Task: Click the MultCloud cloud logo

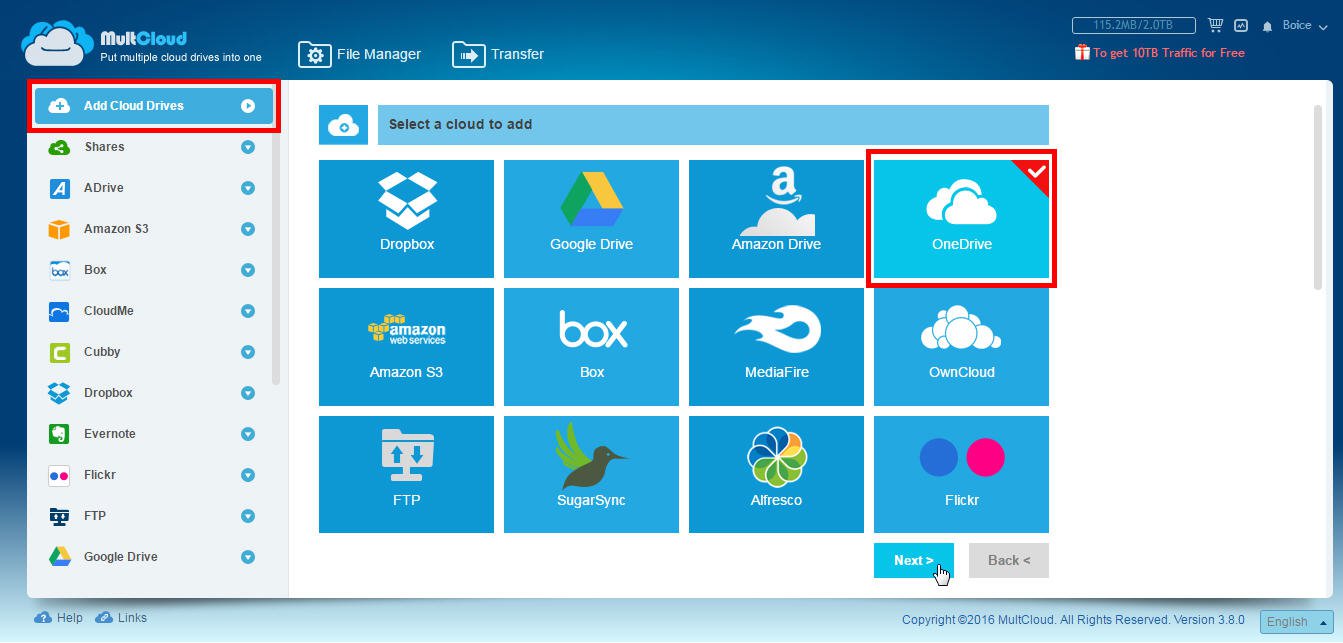Action: pyautogui.click(x=58, y=44)
